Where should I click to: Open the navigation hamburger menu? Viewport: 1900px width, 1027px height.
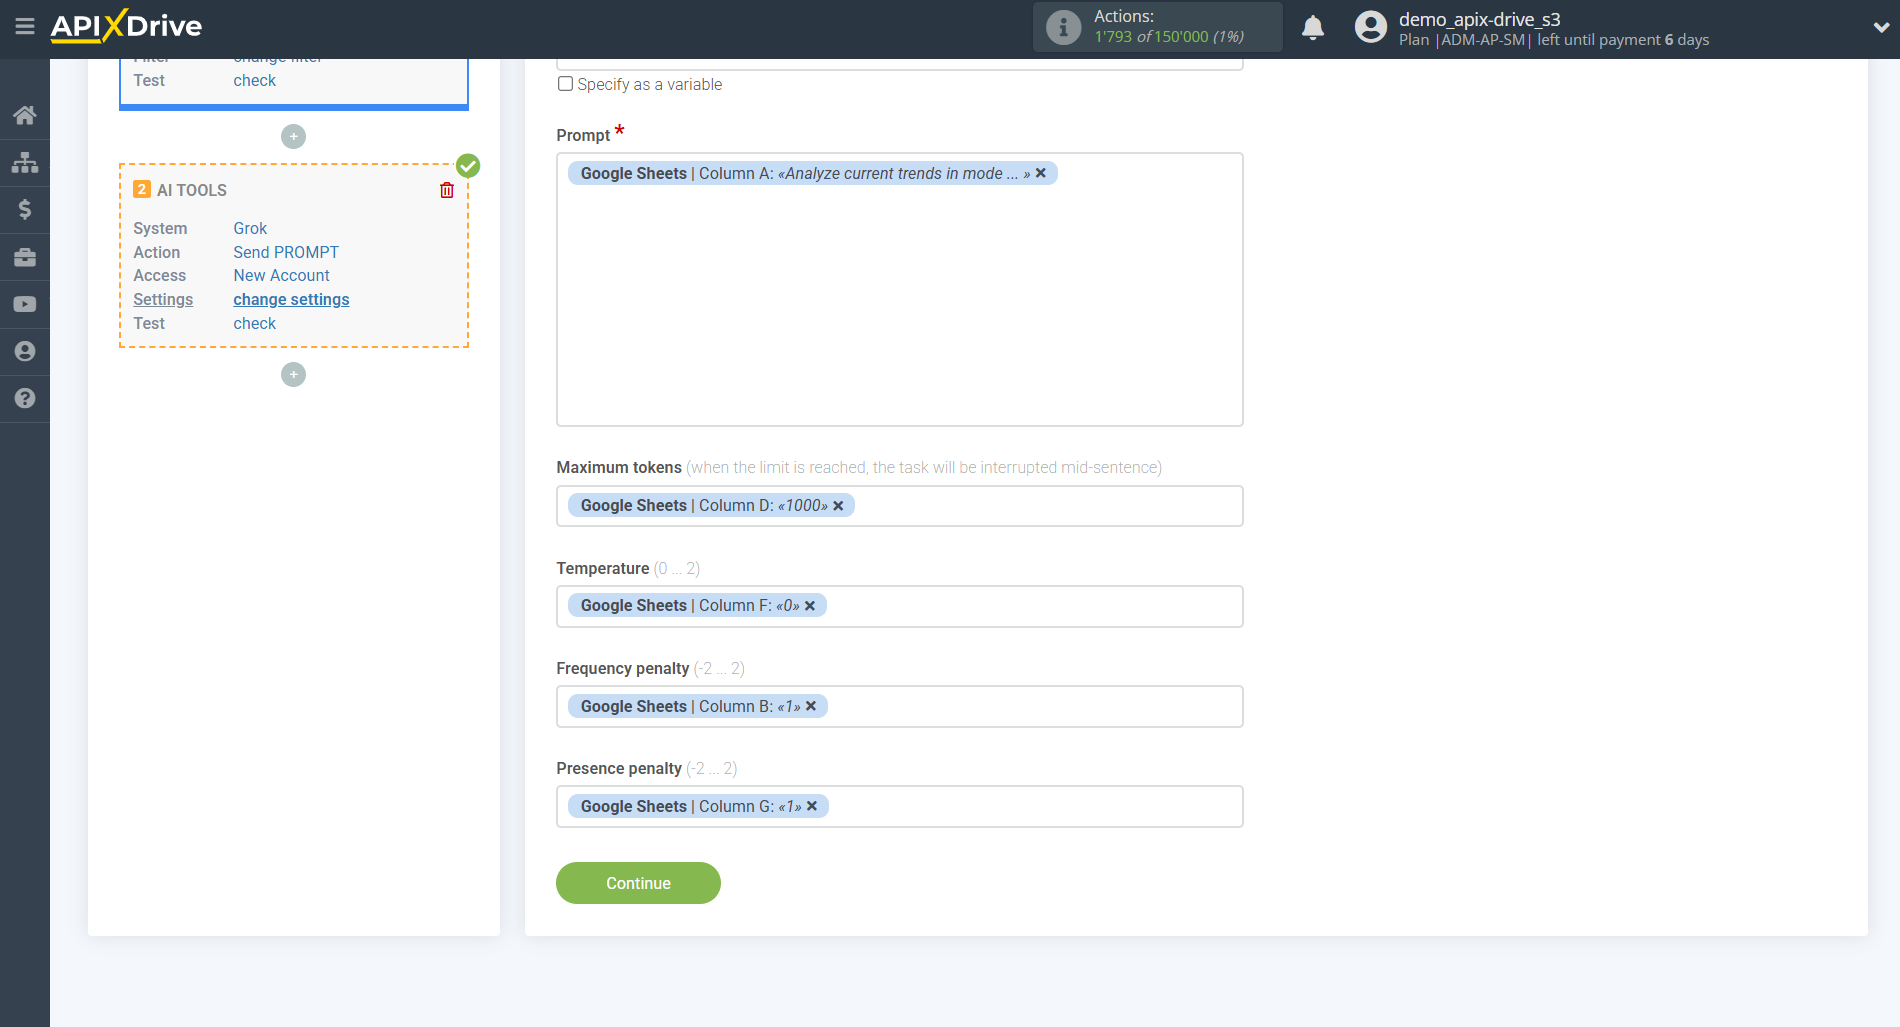[x=25, y=27]
